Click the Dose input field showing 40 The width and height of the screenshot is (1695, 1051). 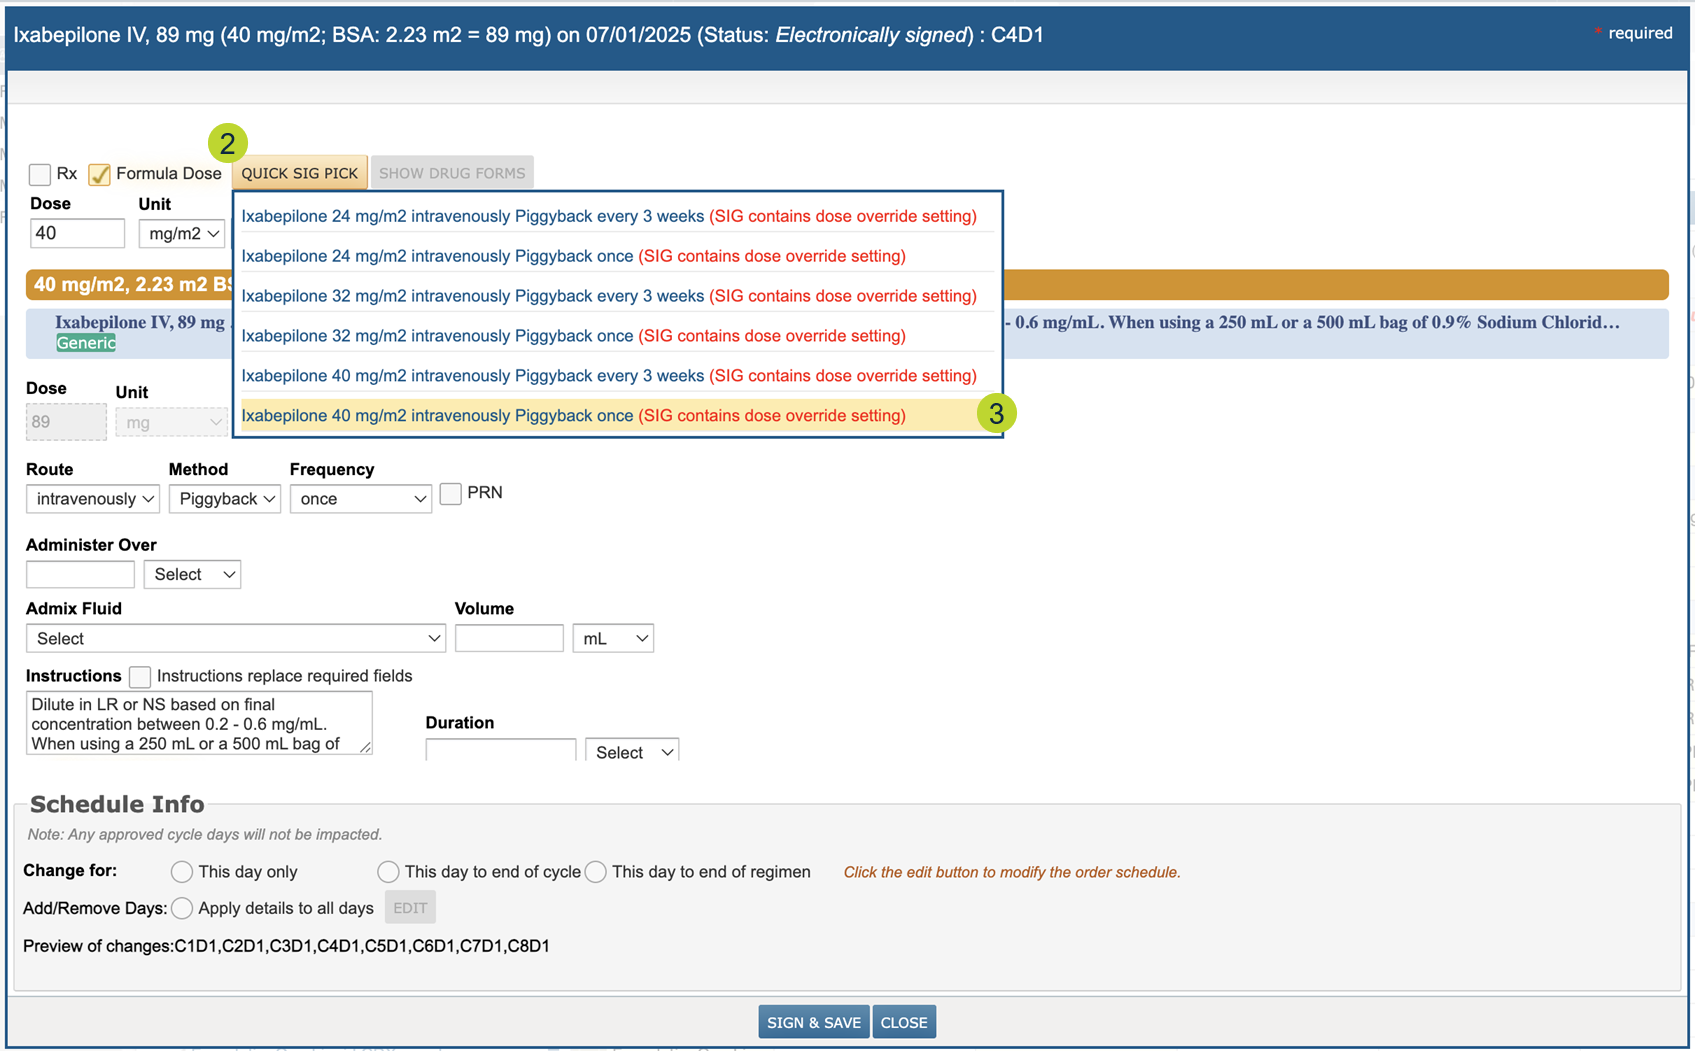77,234
